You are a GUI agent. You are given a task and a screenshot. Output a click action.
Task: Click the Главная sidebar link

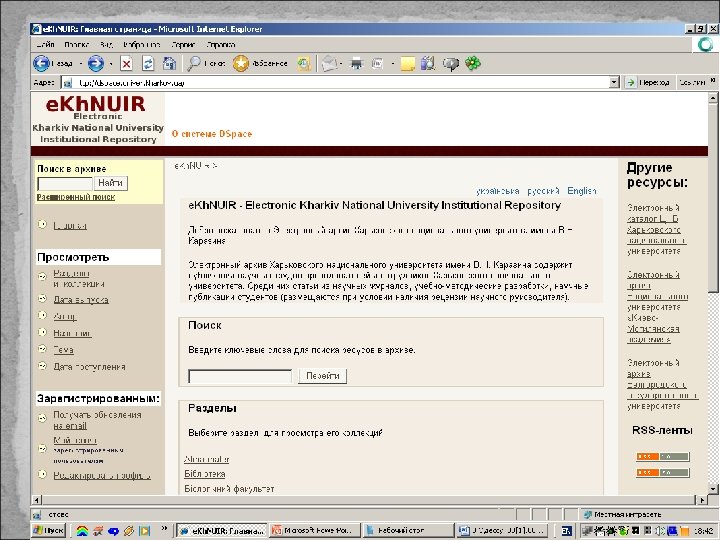[70, 225]
